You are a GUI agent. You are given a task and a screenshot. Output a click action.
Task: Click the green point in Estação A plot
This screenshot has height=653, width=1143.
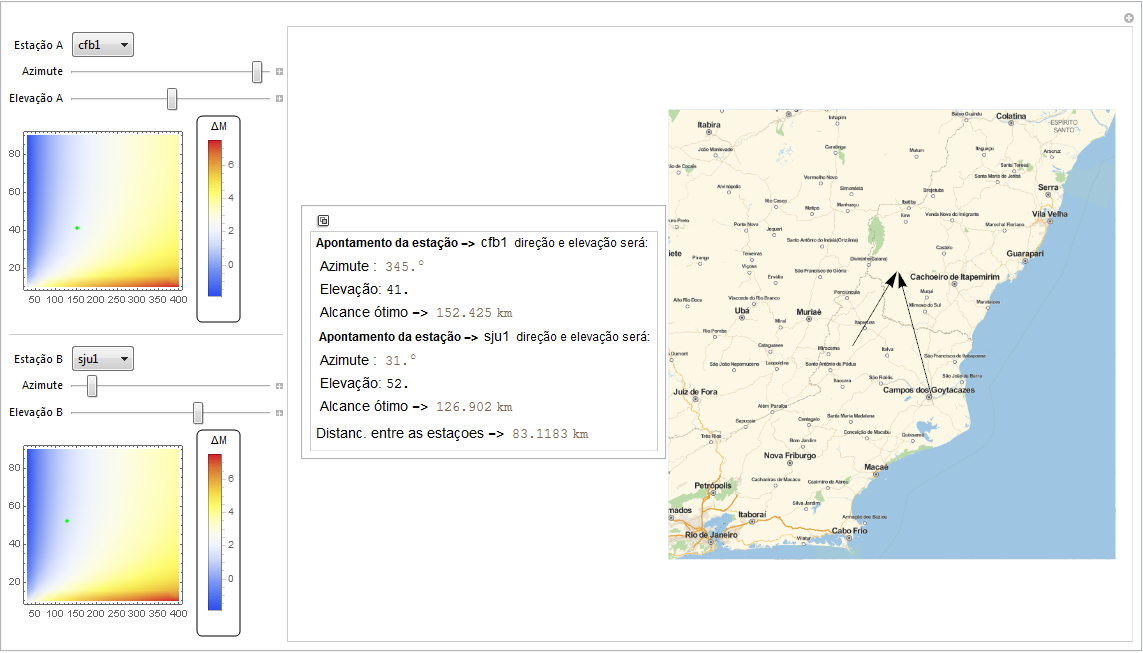(77, 228)
